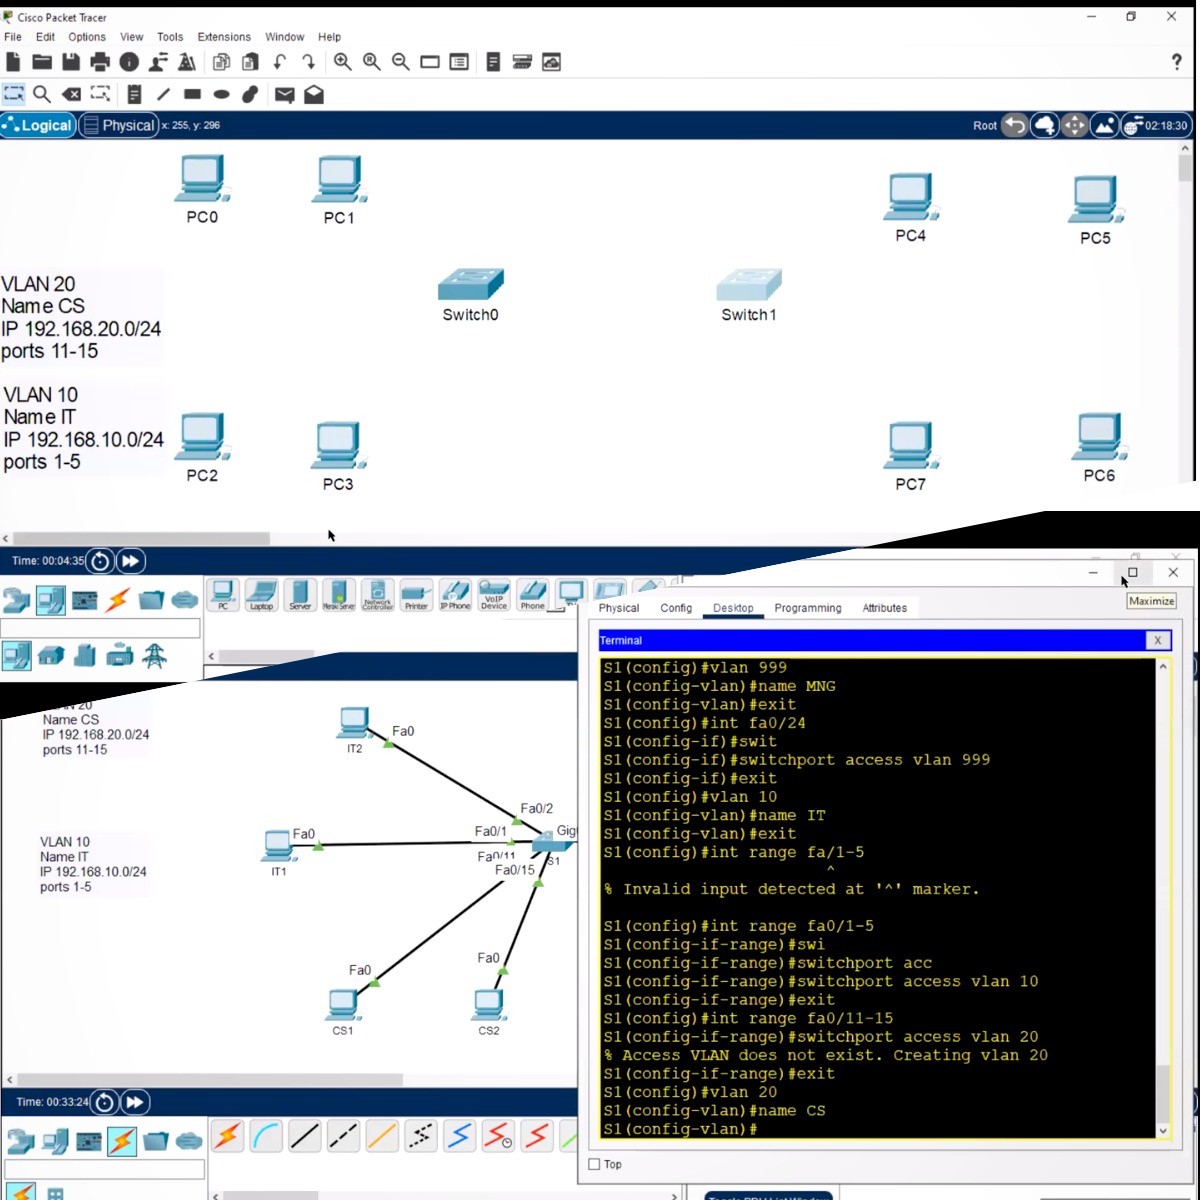The height and width of the screenshot is (1200, 1200).
Task: Choose the orange fiber cable
Action: pos(382,1137)
